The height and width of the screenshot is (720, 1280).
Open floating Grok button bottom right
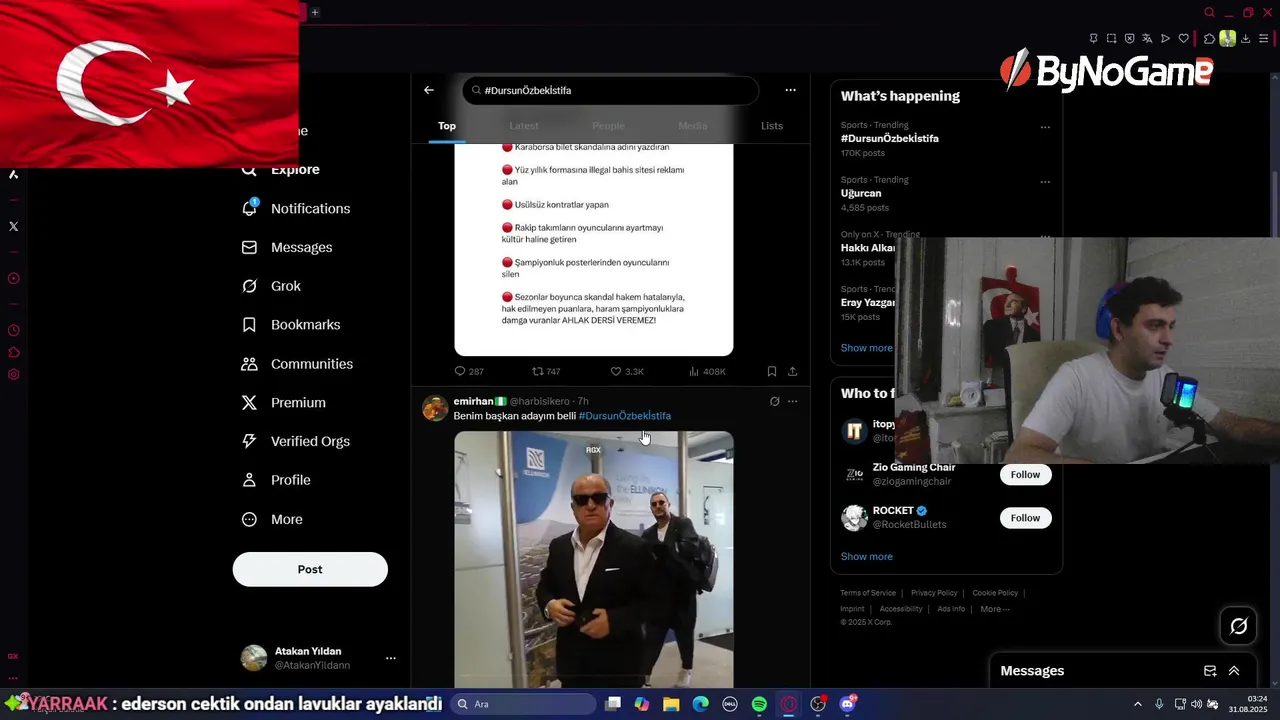(1238, 626)
